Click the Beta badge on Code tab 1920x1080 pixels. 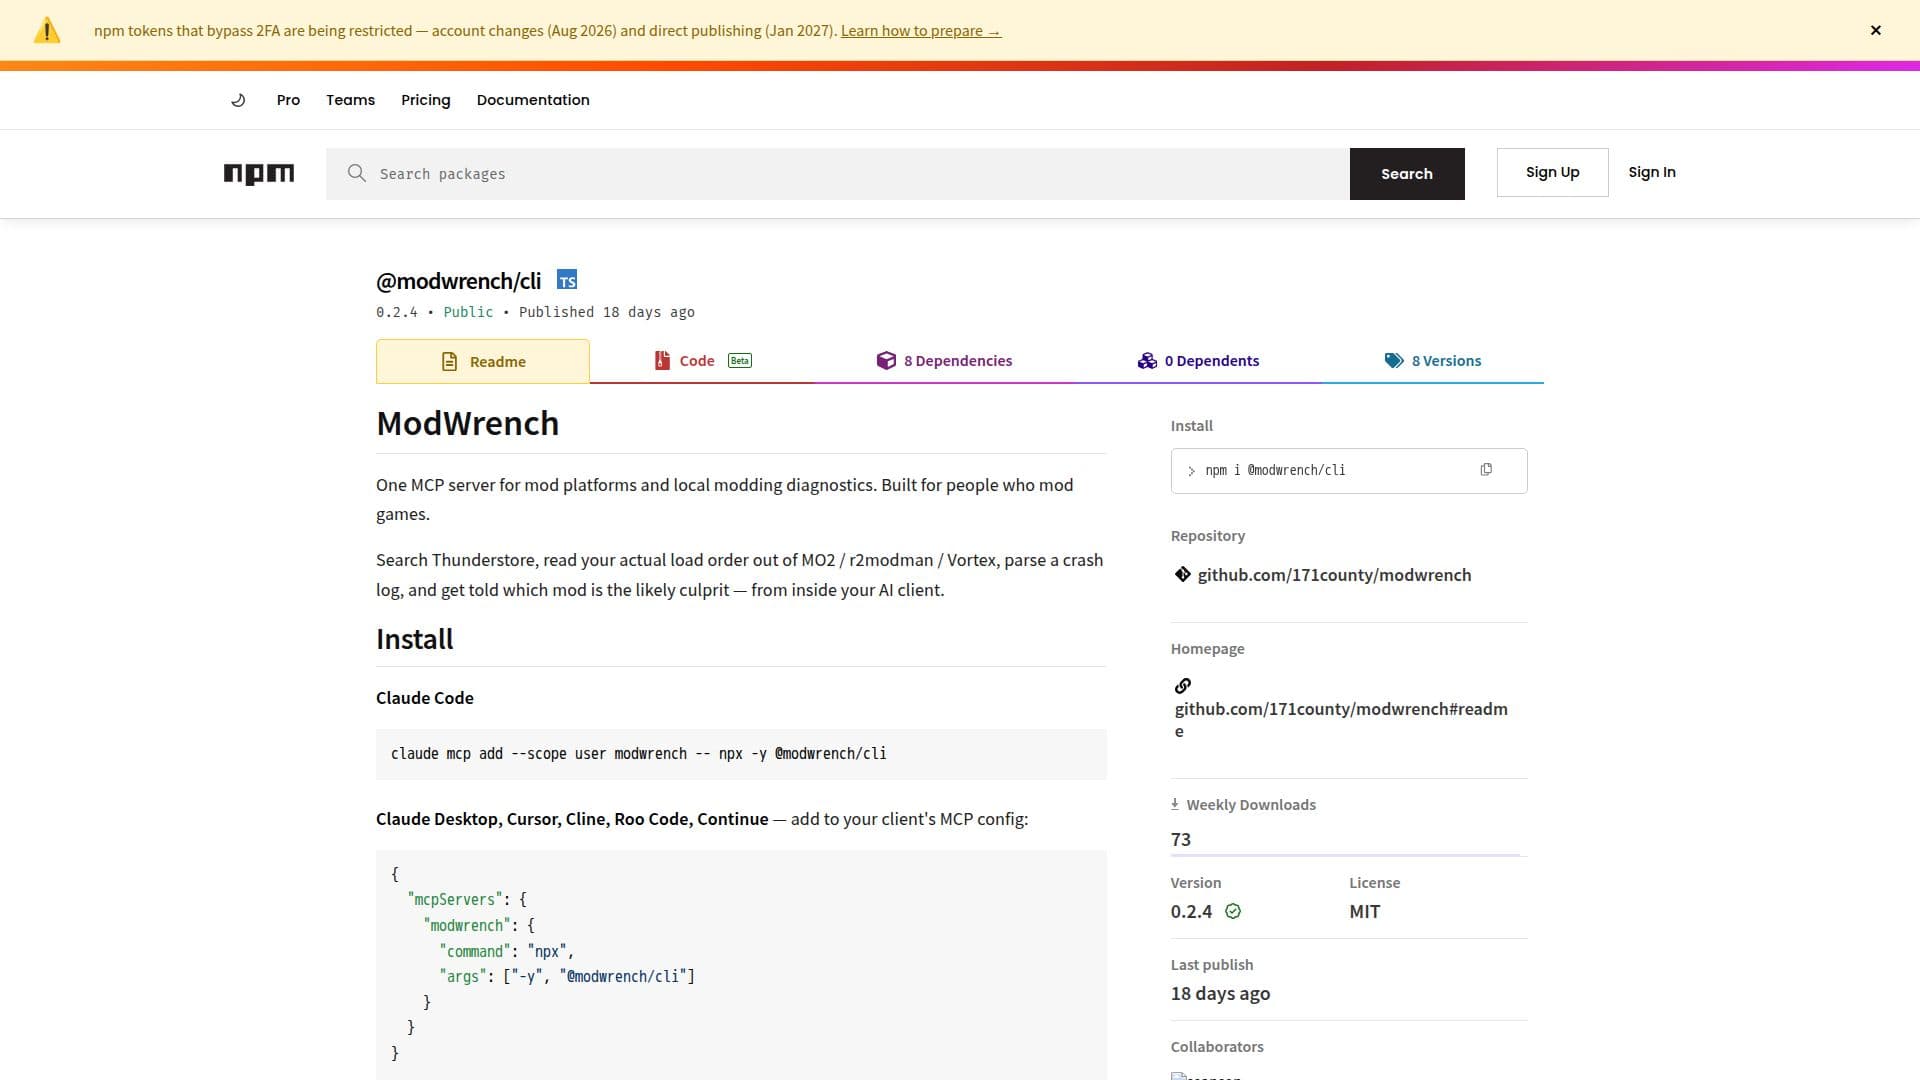coord(740,360)
